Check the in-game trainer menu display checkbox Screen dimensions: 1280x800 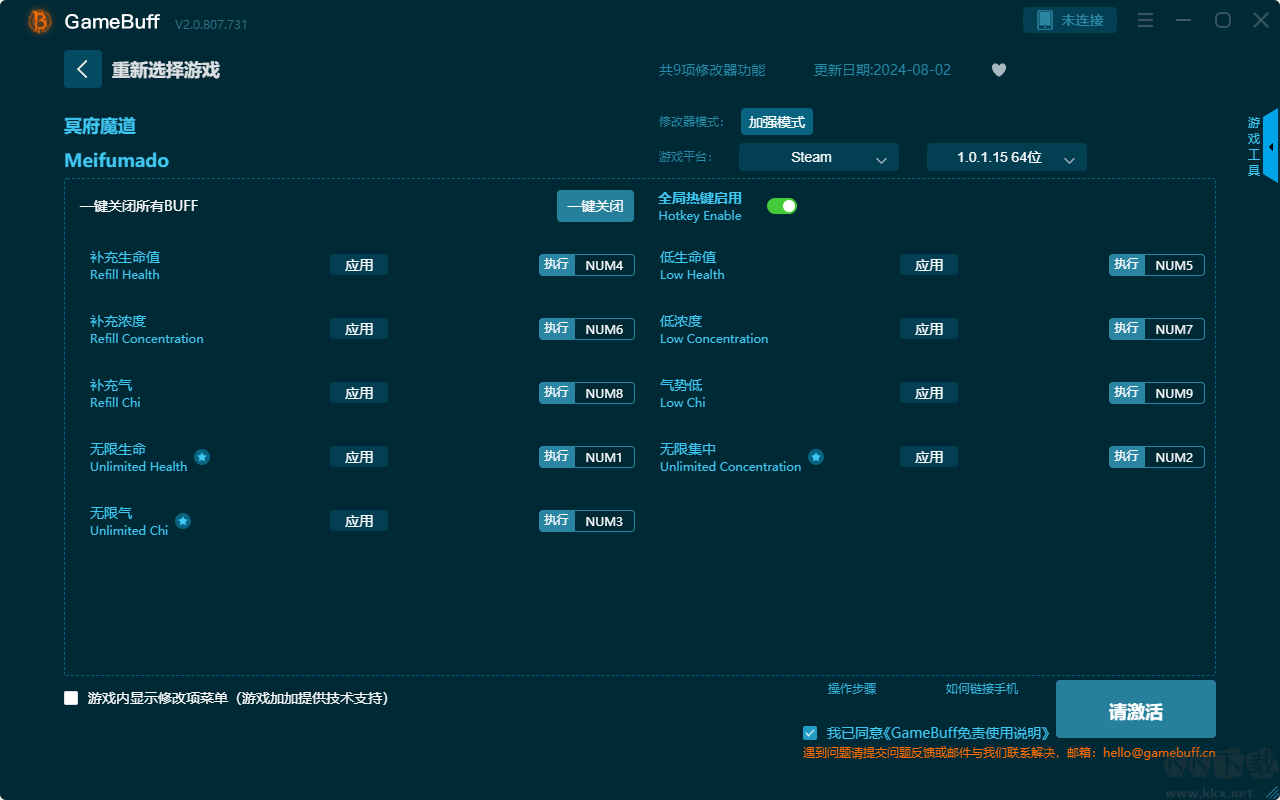pos(71,698)
